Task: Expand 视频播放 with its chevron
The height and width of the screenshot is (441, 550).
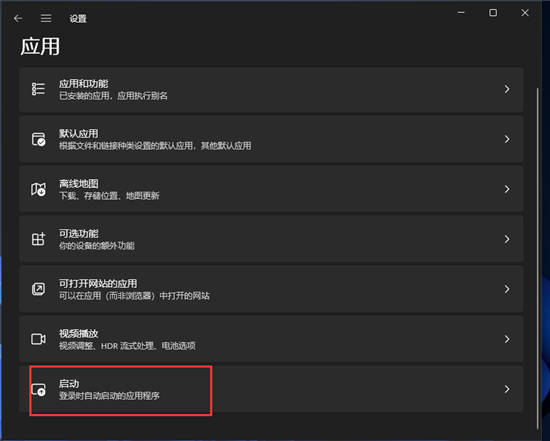Action: (507, 339)
